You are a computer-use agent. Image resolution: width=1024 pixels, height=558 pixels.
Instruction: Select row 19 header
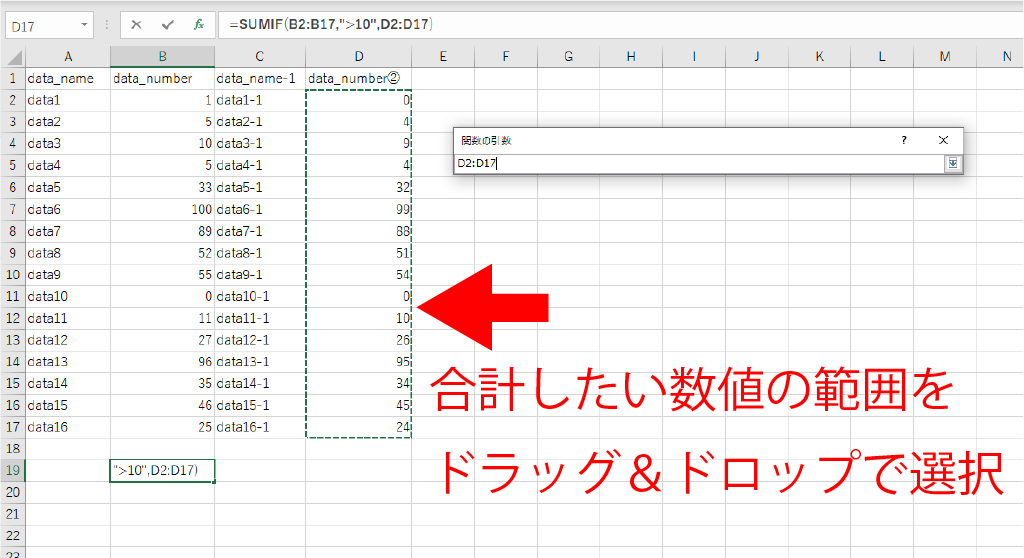pyautogui.click(x=12, y=470)
